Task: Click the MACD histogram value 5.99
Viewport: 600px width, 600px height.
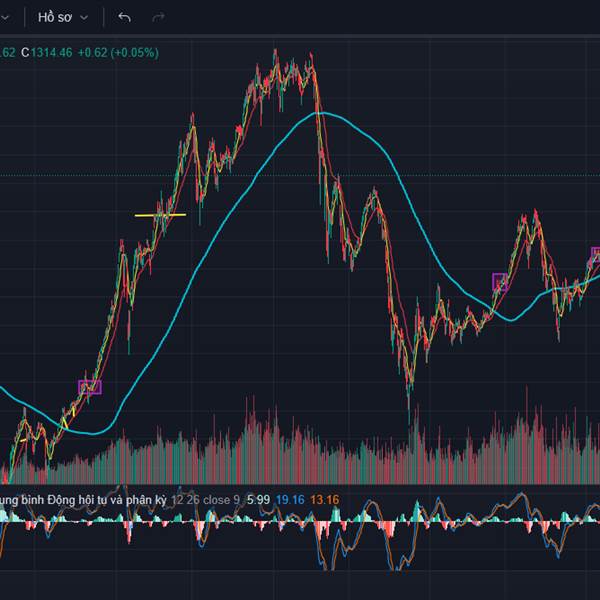Action: click(258, 500)
